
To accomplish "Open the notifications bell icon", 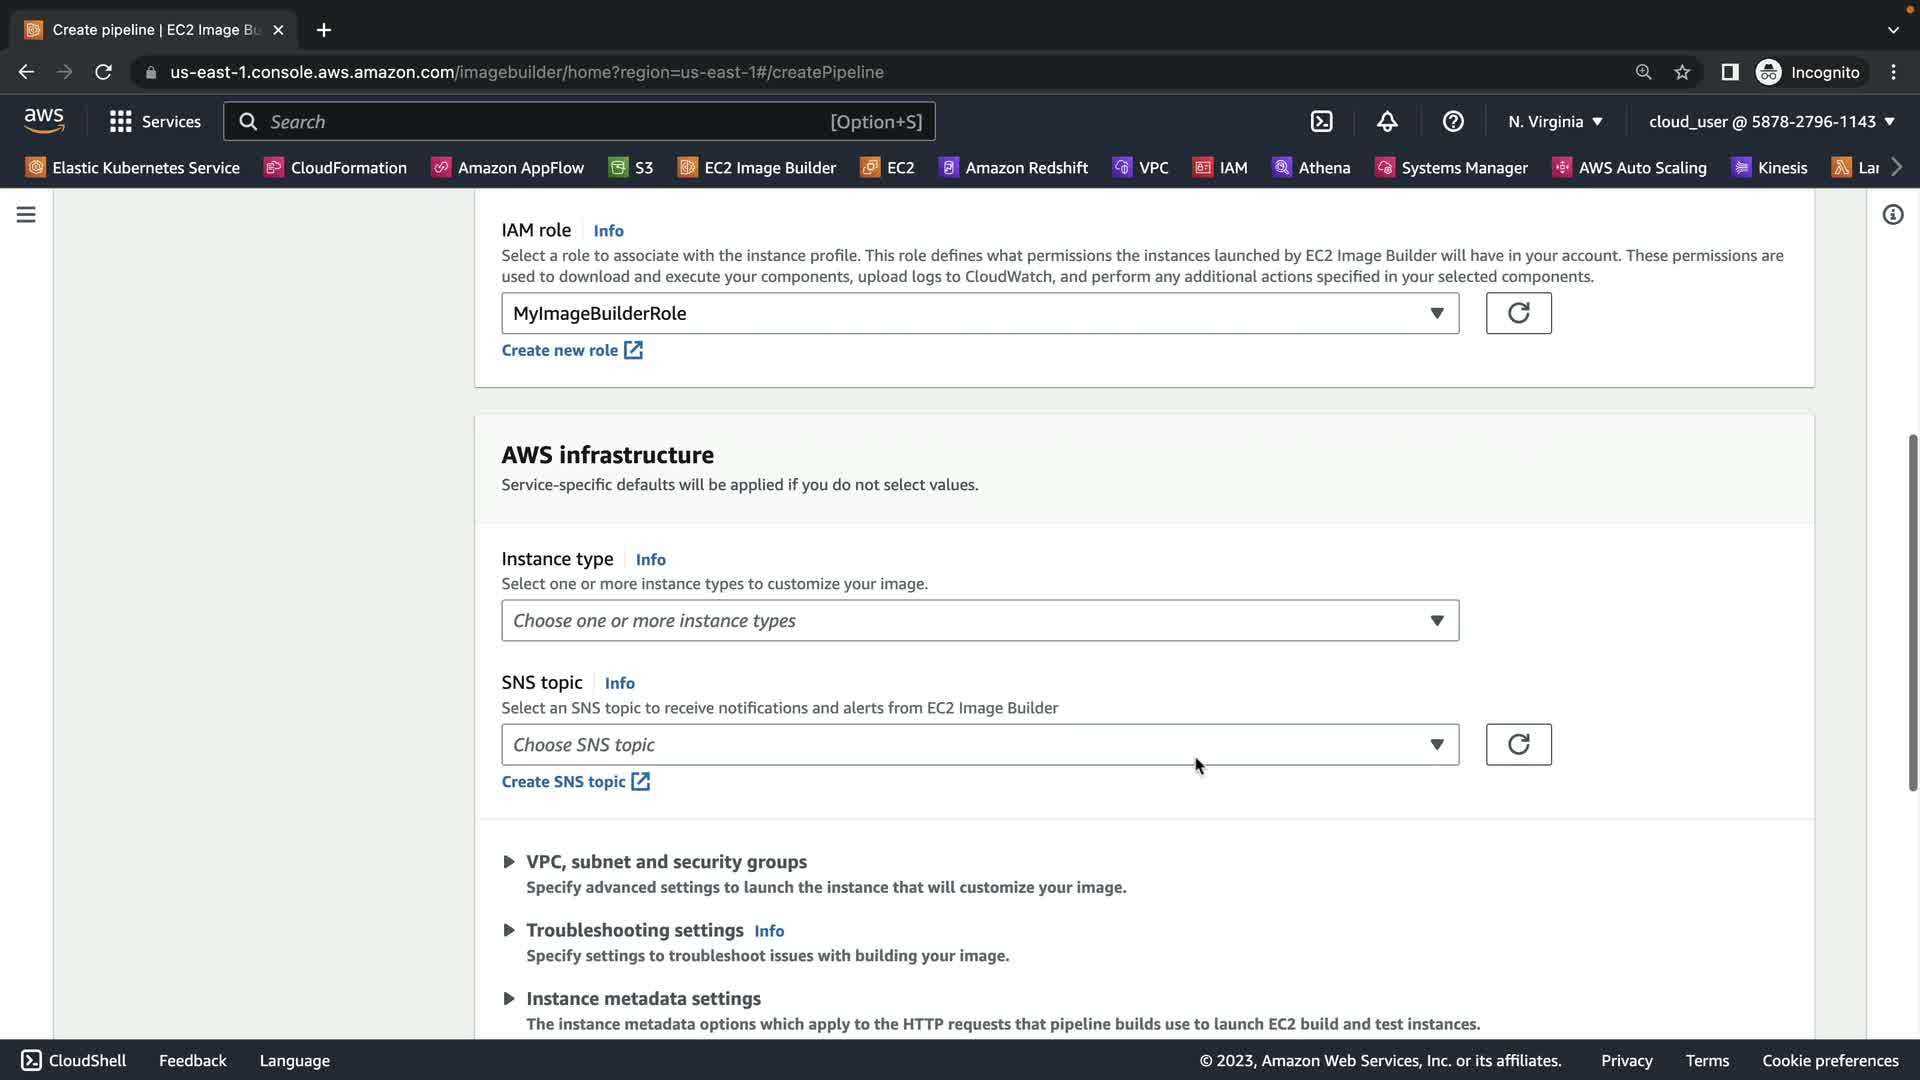I will click(x=1387, y=121).
